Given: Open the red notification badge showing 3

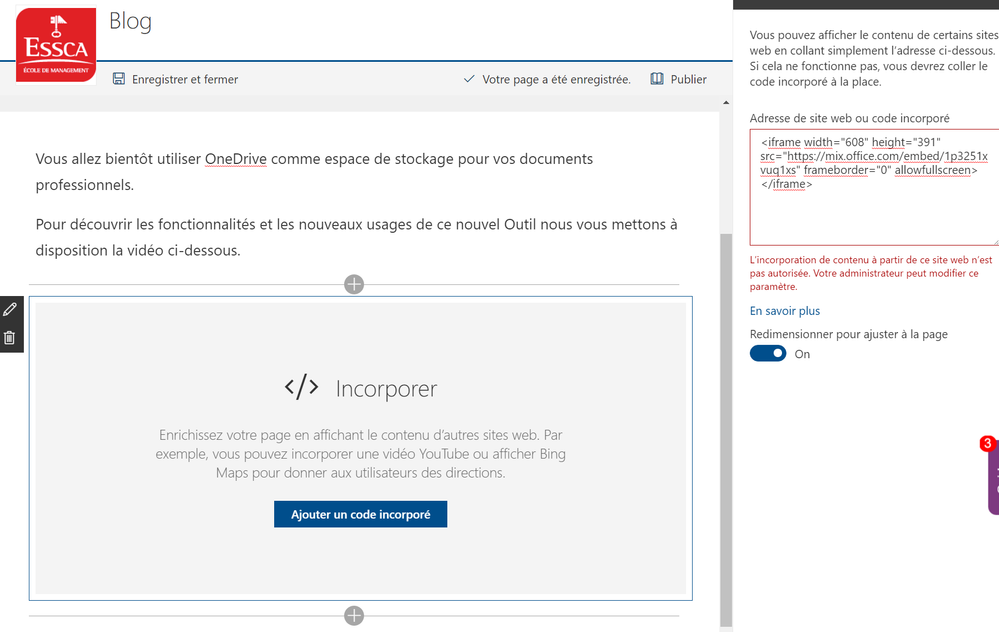Looking at the screenshot, I should click(988, 443).
